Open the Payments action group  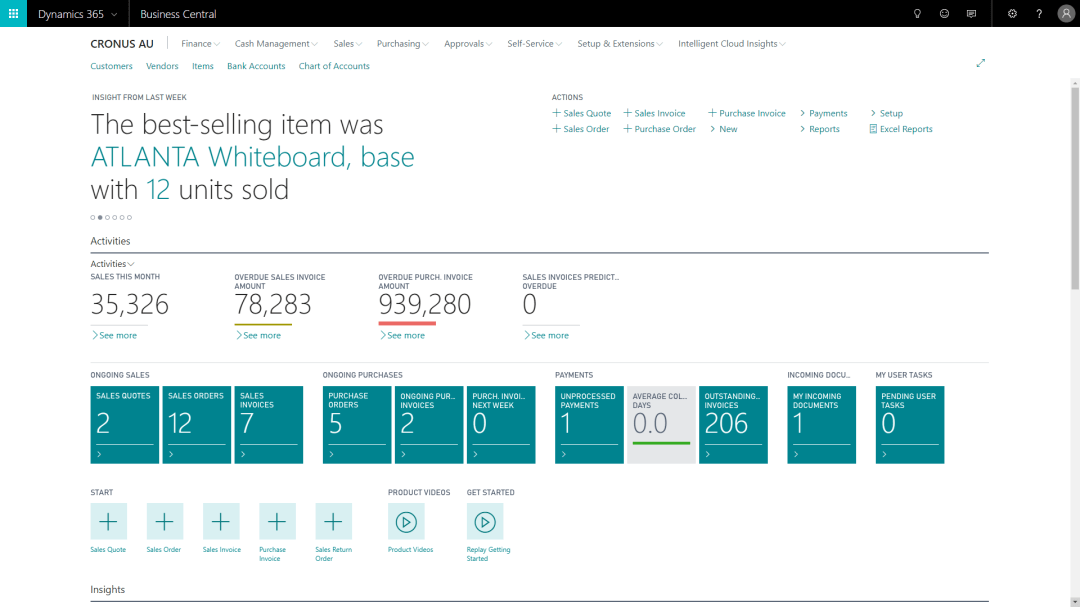click(x=823, y=113)
